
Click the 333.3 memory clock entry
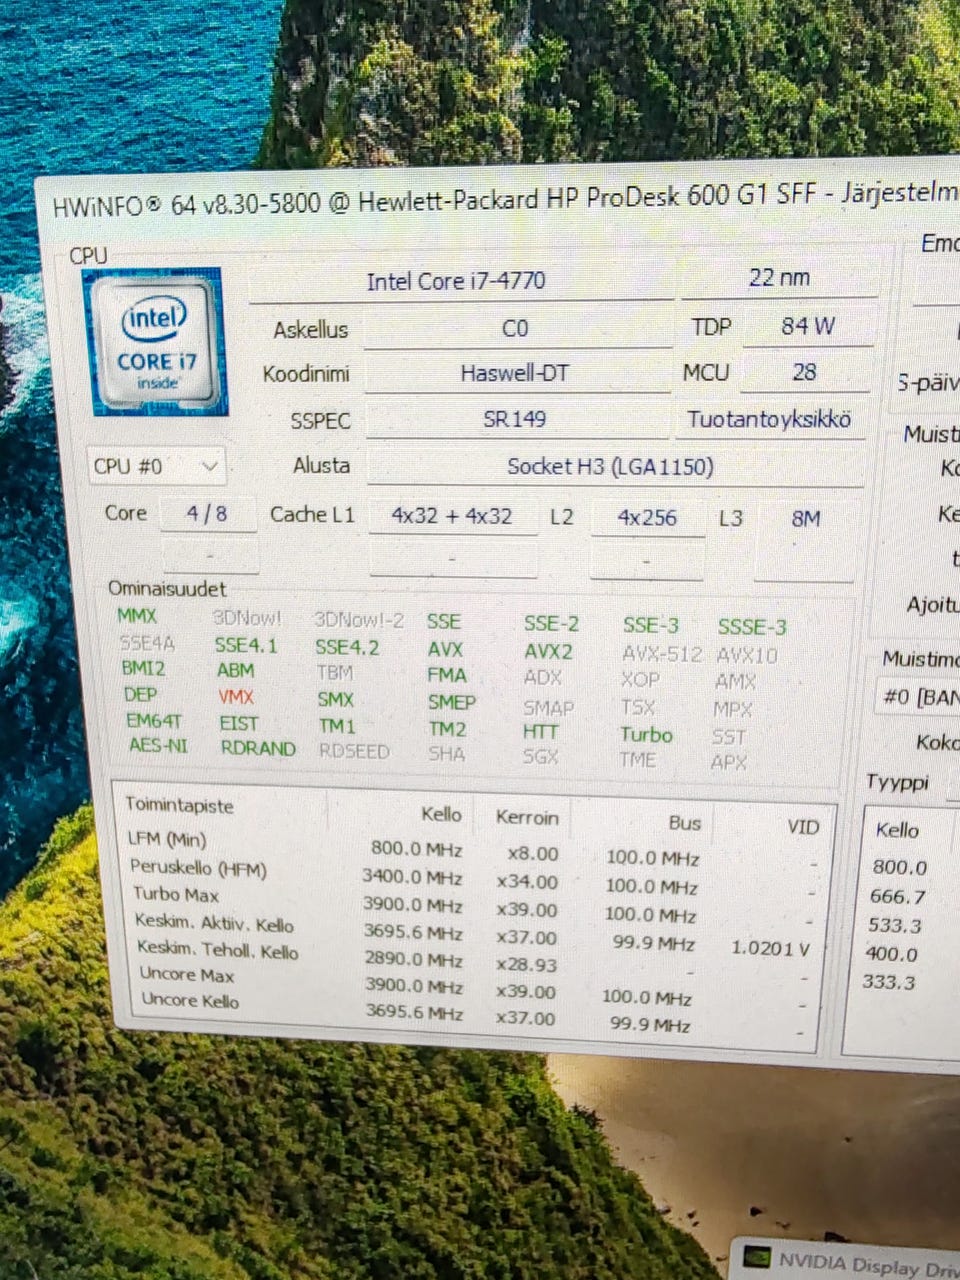point(889,982)
